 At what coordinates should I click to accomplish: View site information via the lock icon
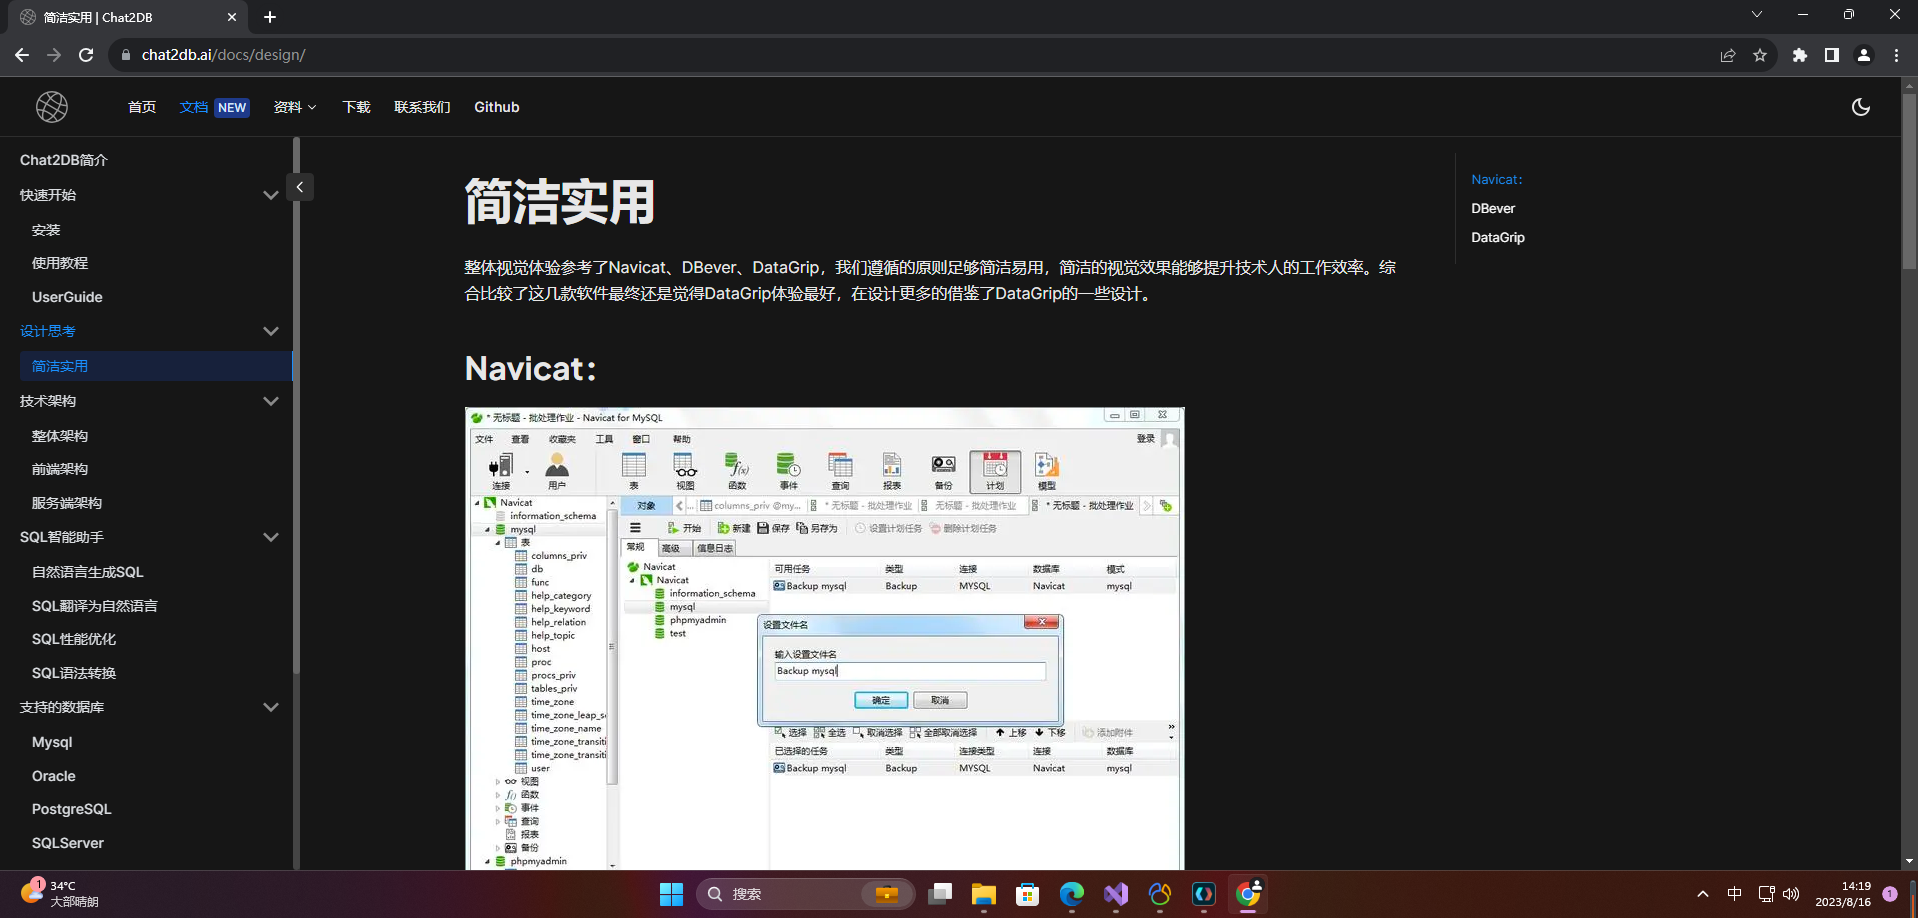(x=125, y=55)
